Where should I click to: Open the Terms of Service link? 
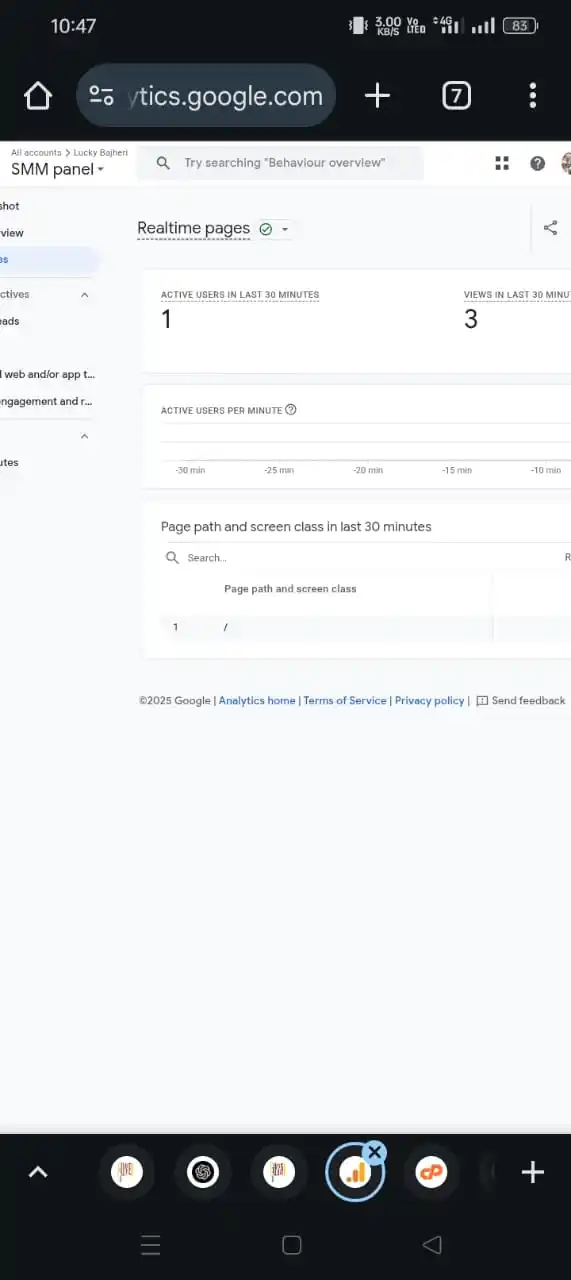coord(345,701)
